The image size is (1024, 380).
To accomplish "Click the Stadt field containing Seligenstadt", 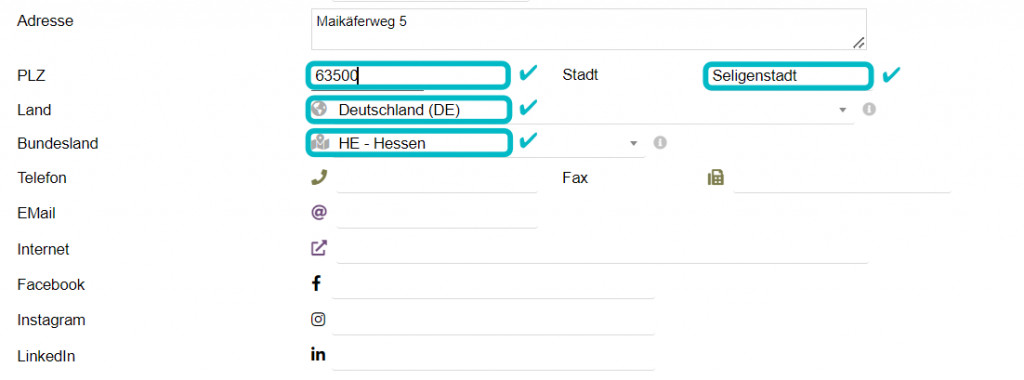I will point(788,76).
